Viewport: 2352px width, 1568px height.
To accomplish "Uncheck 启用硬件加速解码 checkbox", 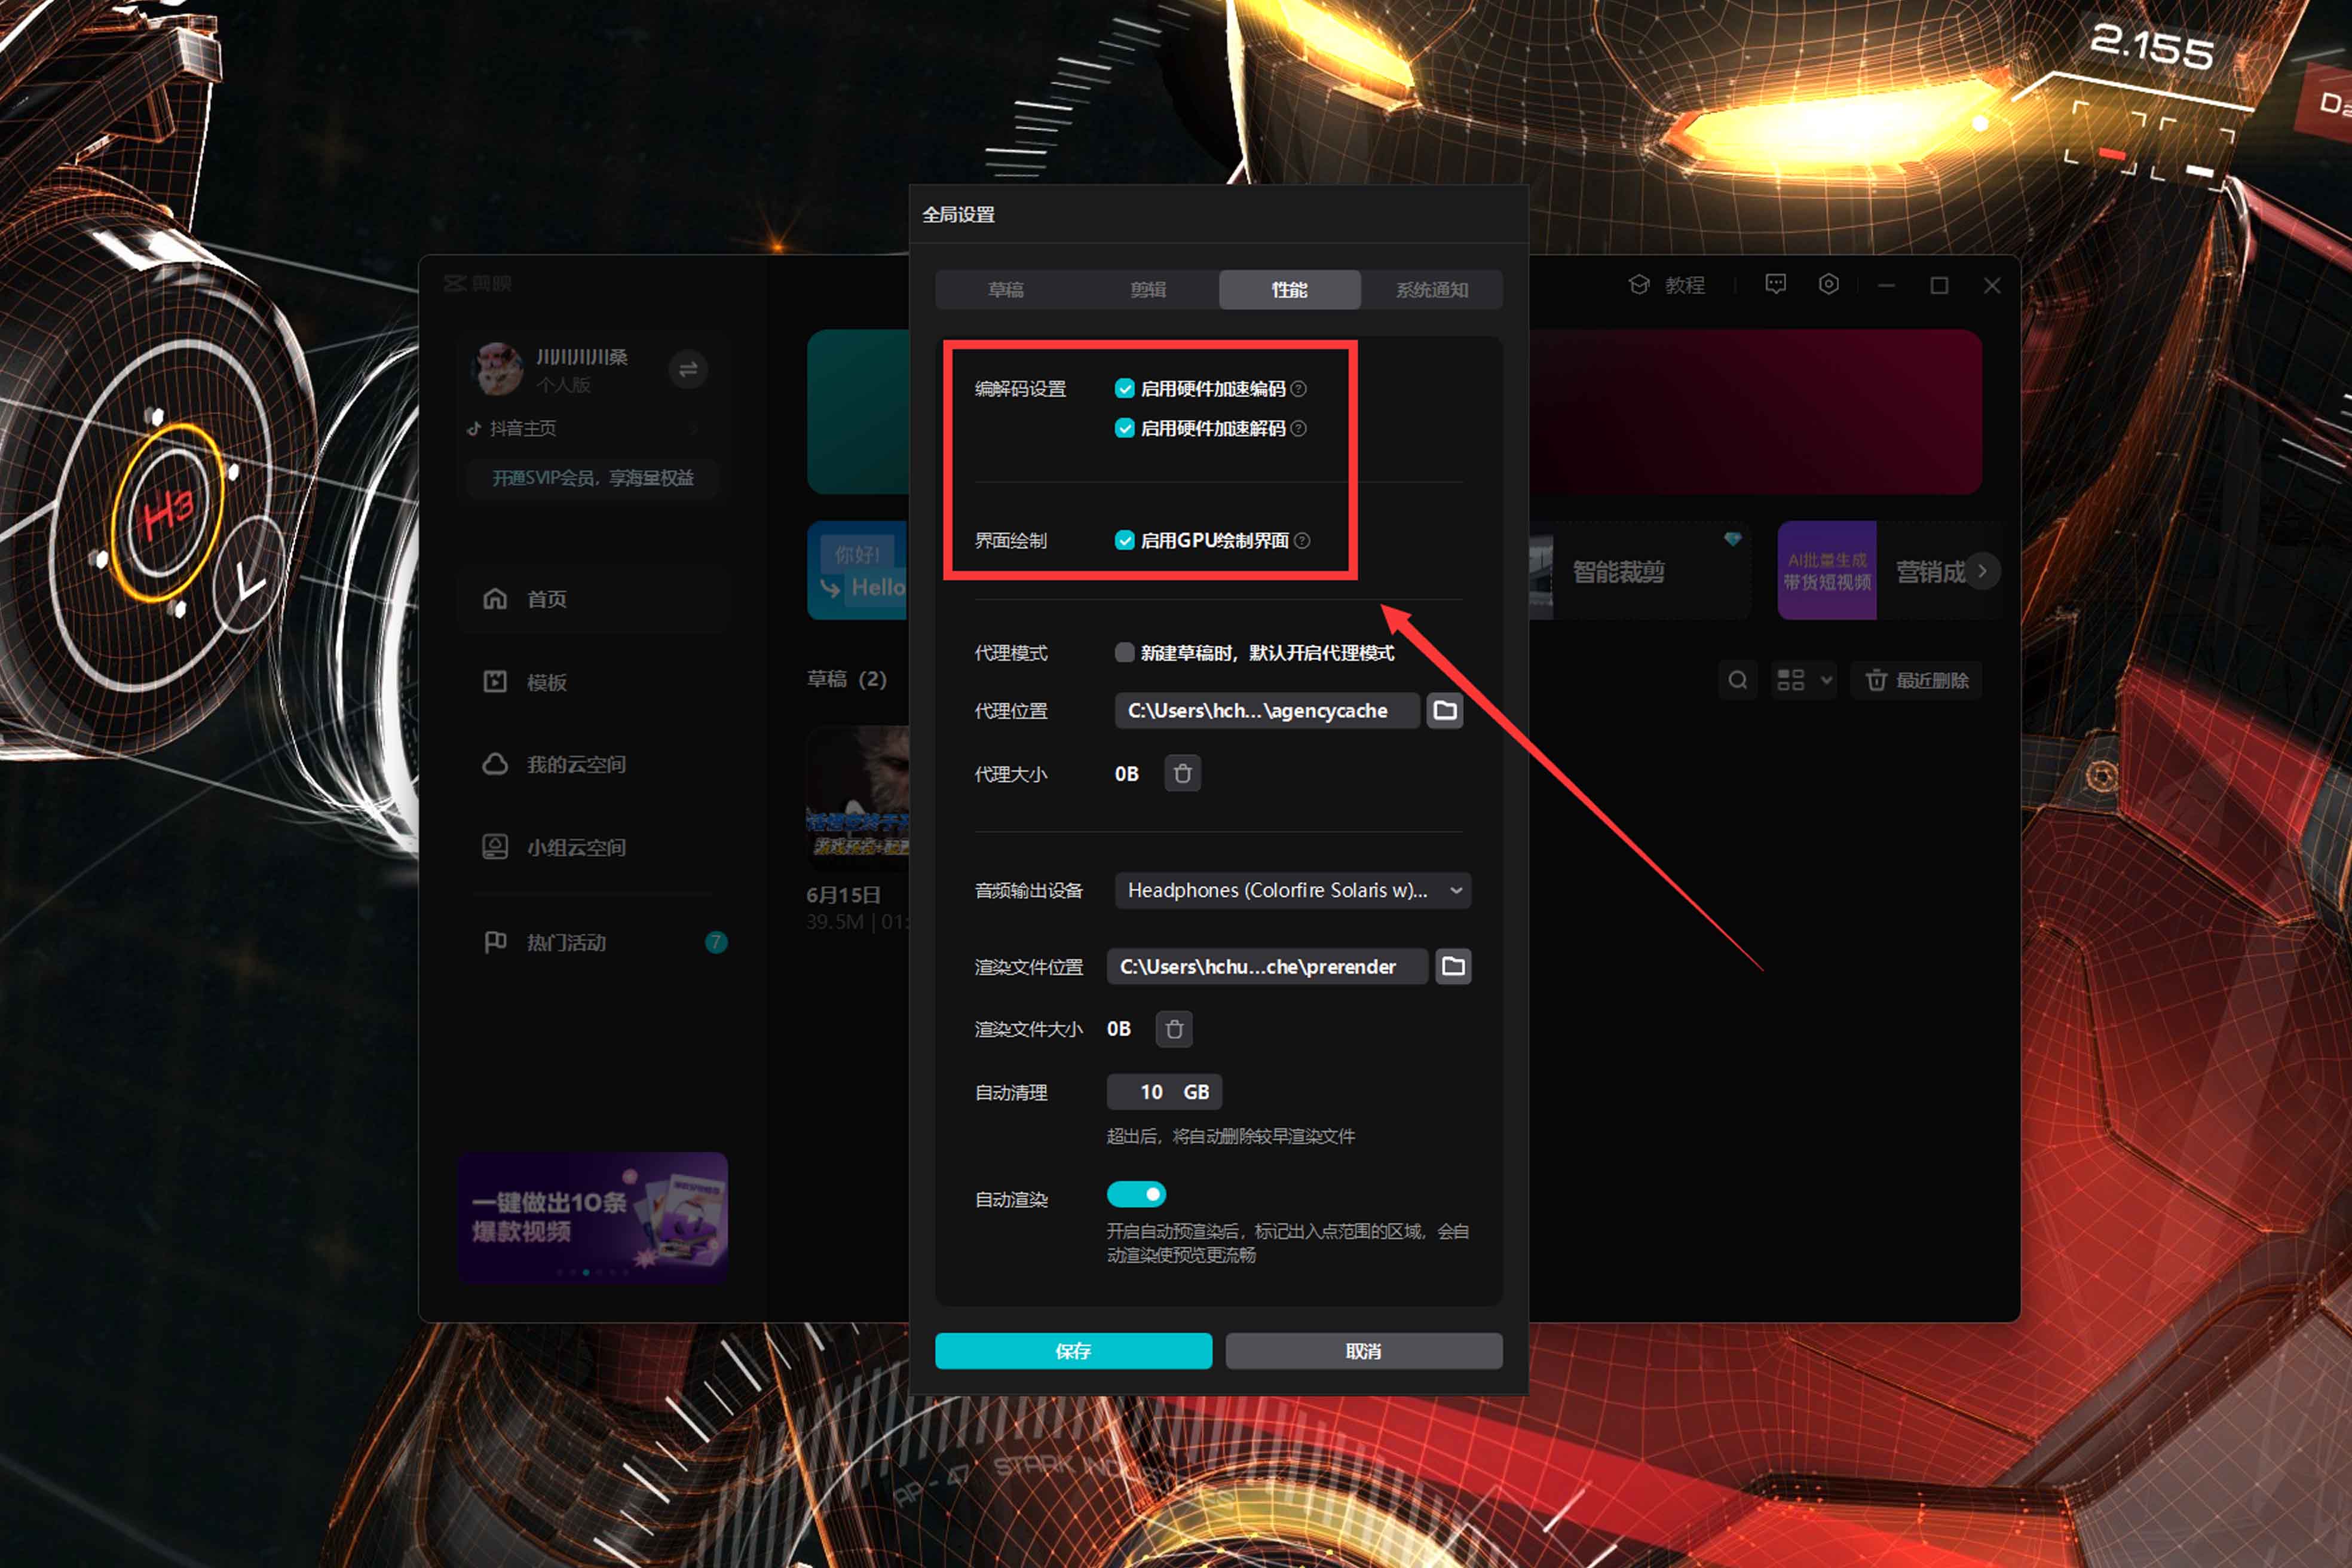I will click(x=1125, y=428).
